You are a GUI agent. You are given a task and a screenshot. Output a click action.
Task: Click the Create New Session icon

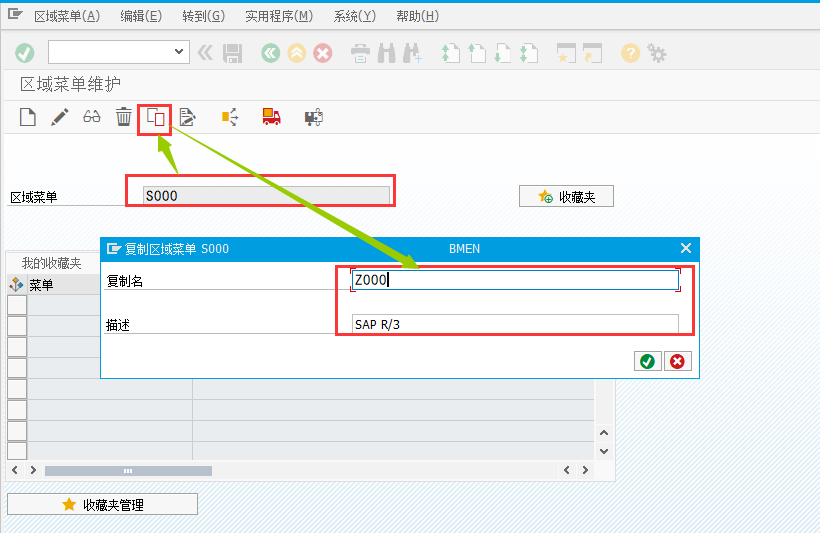[566, 53]
